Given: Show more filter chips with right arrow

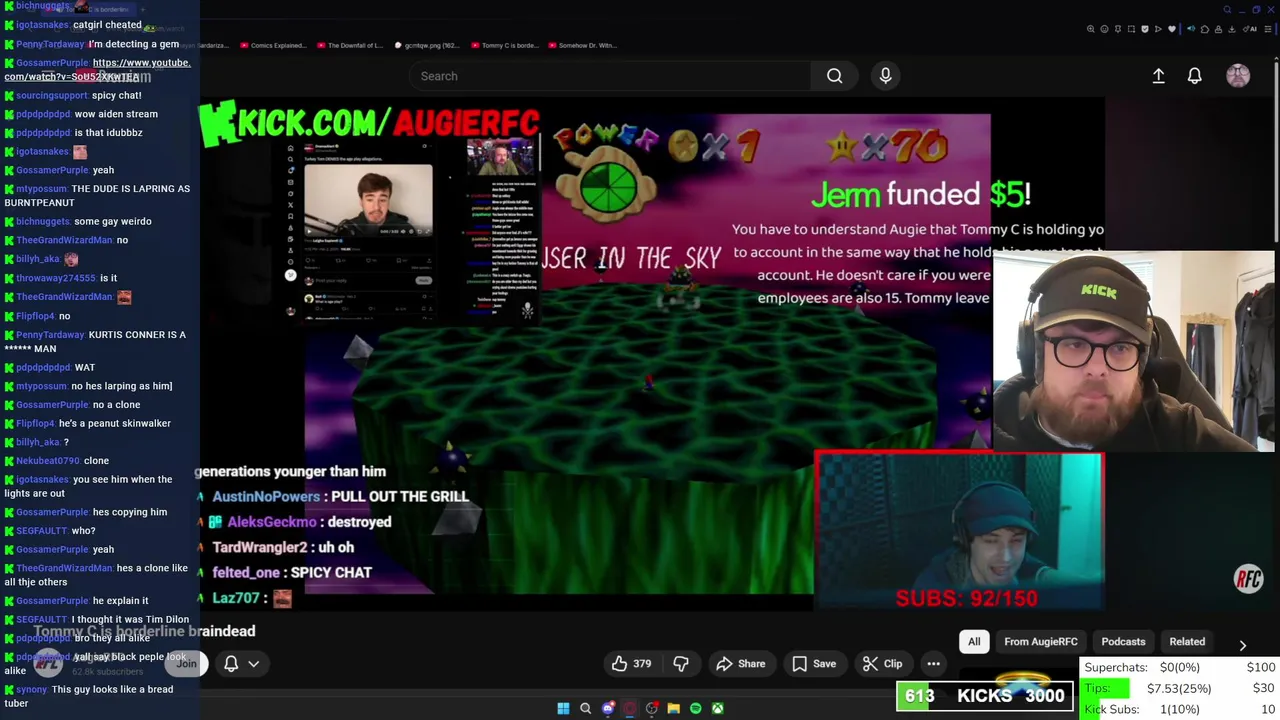Looking at the screenshot, I should click(1242, 645).
